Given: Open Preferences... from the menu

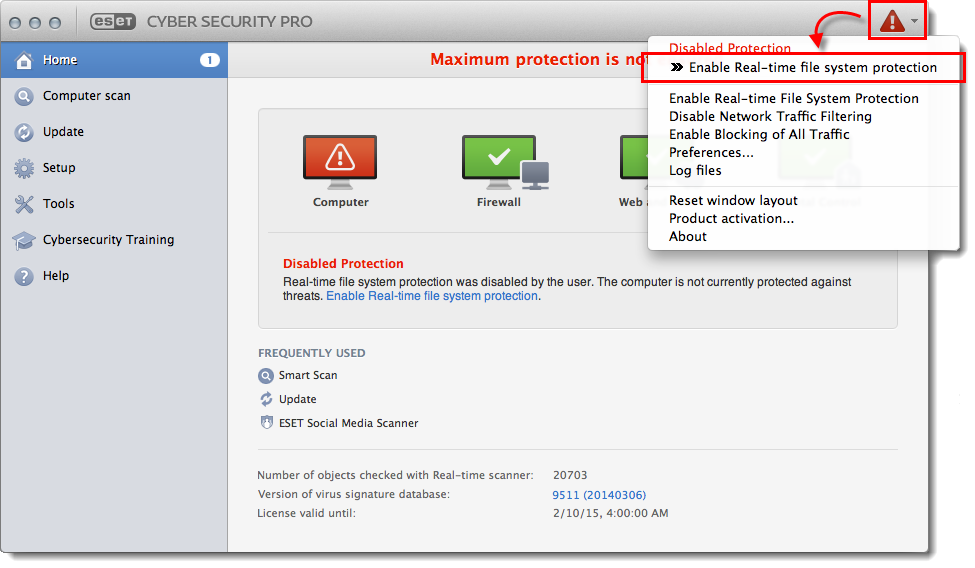Looking at the screenshot, I should click(x=711, y=152).
